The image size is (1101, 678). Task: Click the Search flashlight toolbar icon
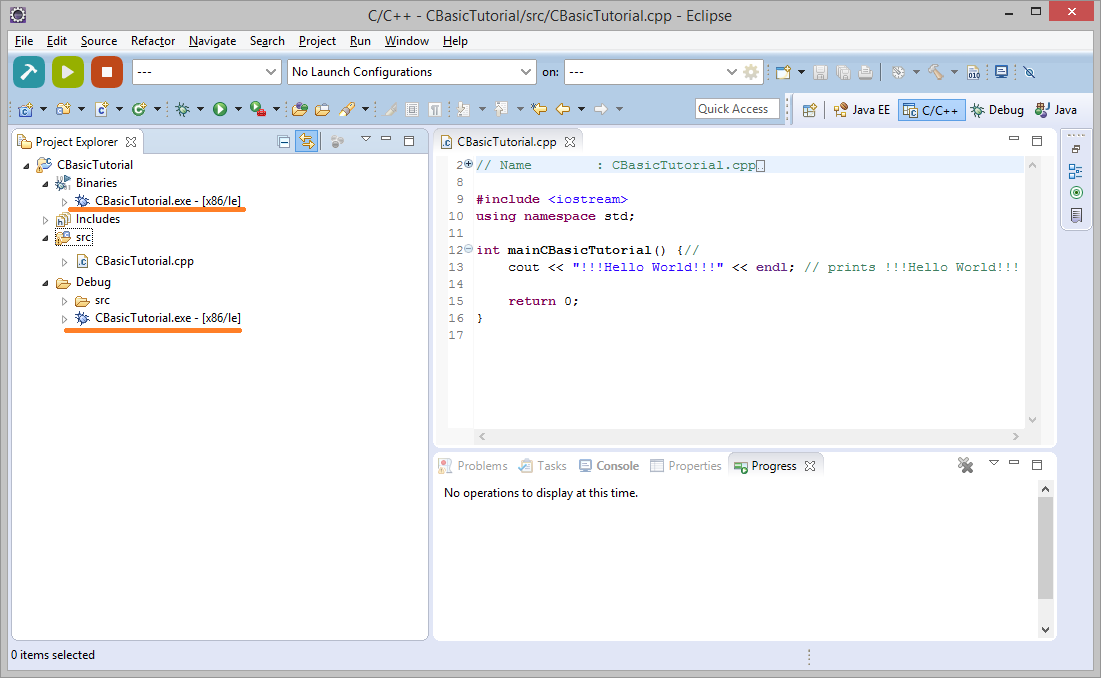click(x=347, y=109)
